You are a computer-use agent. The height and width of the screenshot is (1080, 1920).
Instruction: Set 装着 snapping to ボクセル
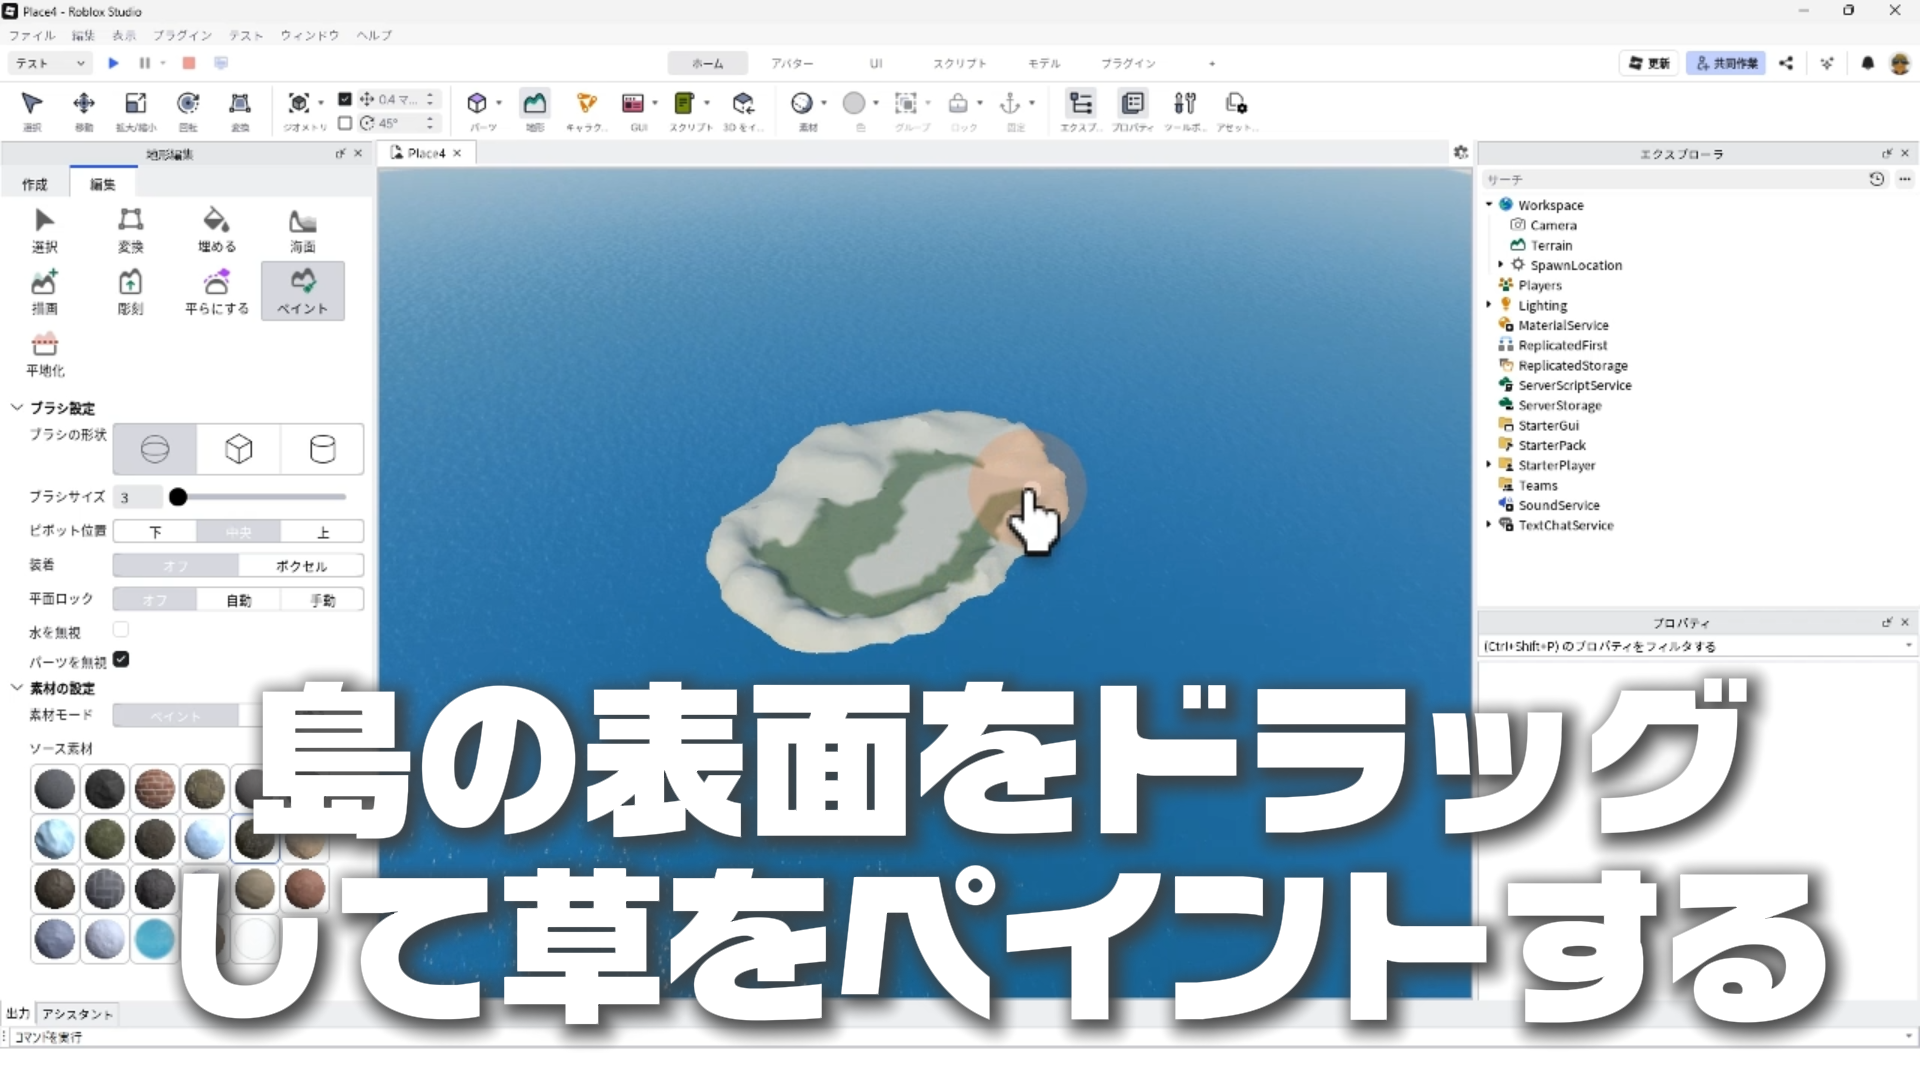pyautogui.click(x=301, y=566)
